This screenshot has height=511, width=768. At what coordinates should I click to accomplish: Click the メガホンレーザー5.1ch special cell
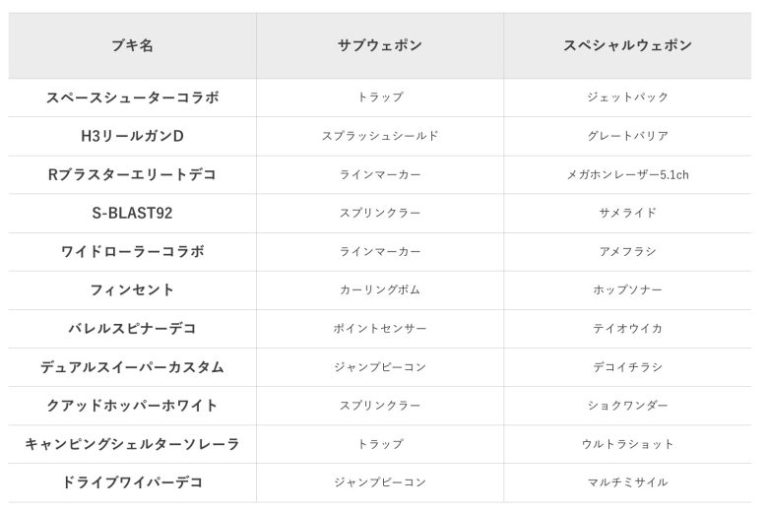pyautogui.click(x=627, y=175)
